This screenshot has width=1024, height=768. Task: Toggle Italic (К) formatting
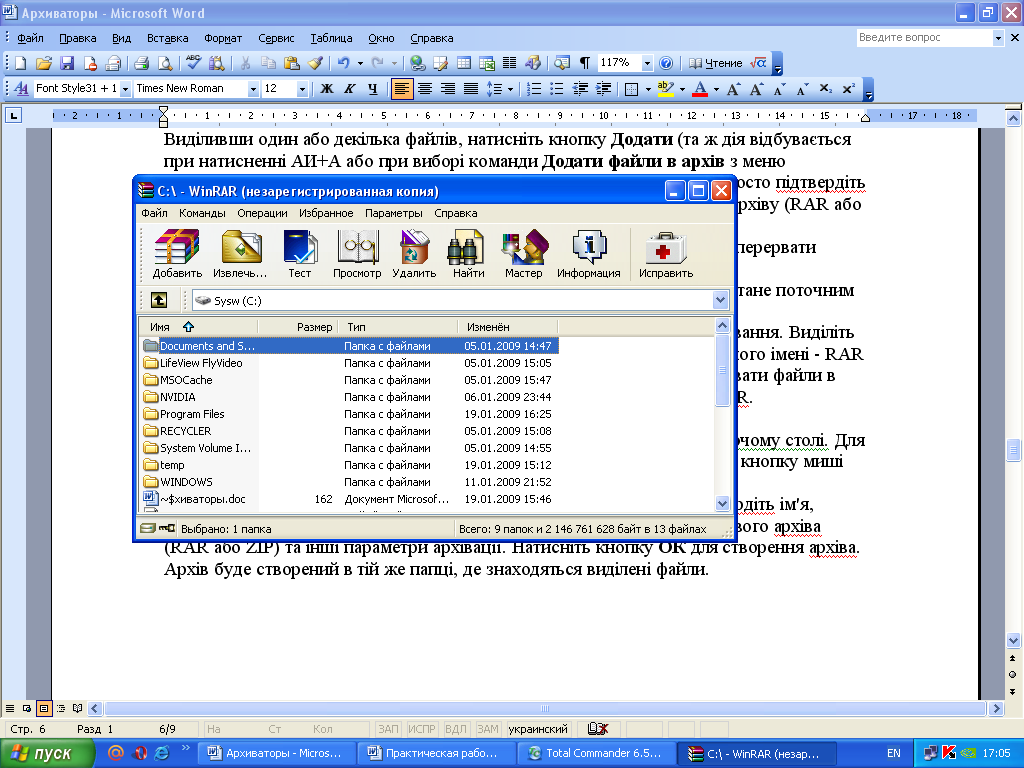click(349, 89)
